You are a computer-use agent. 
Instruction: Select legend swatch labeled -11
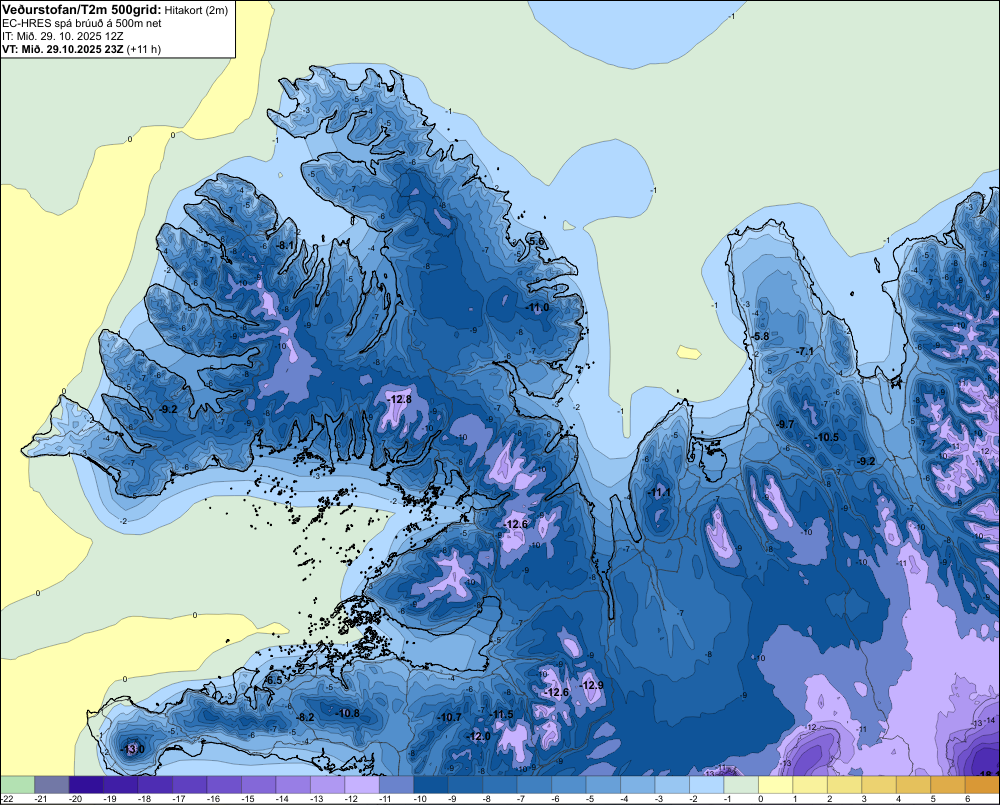click(x=396, y=784)
